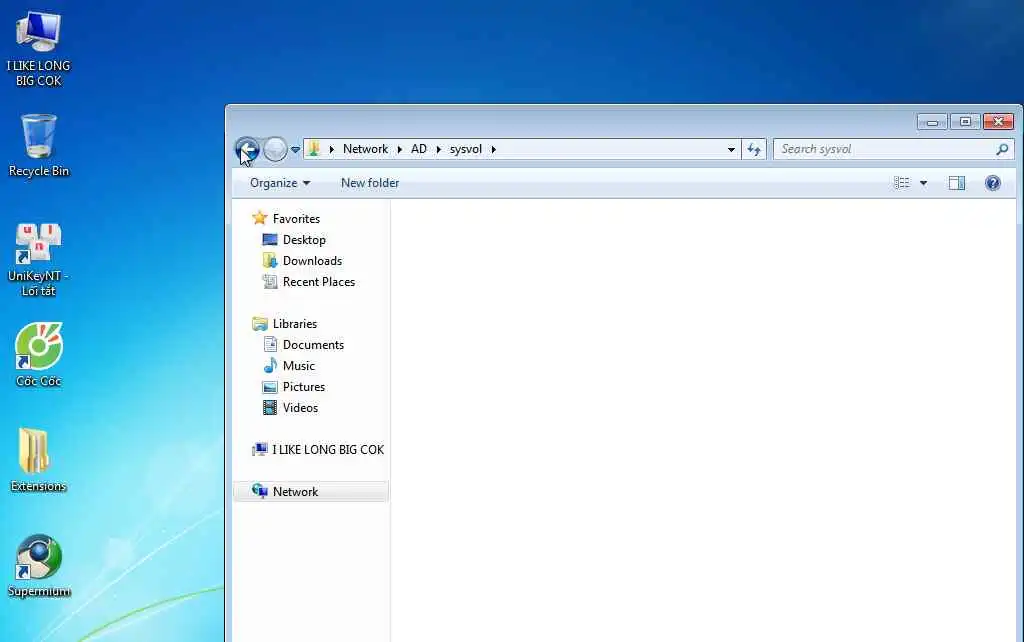Click the search magnifier icon

tap(1002, 150)
